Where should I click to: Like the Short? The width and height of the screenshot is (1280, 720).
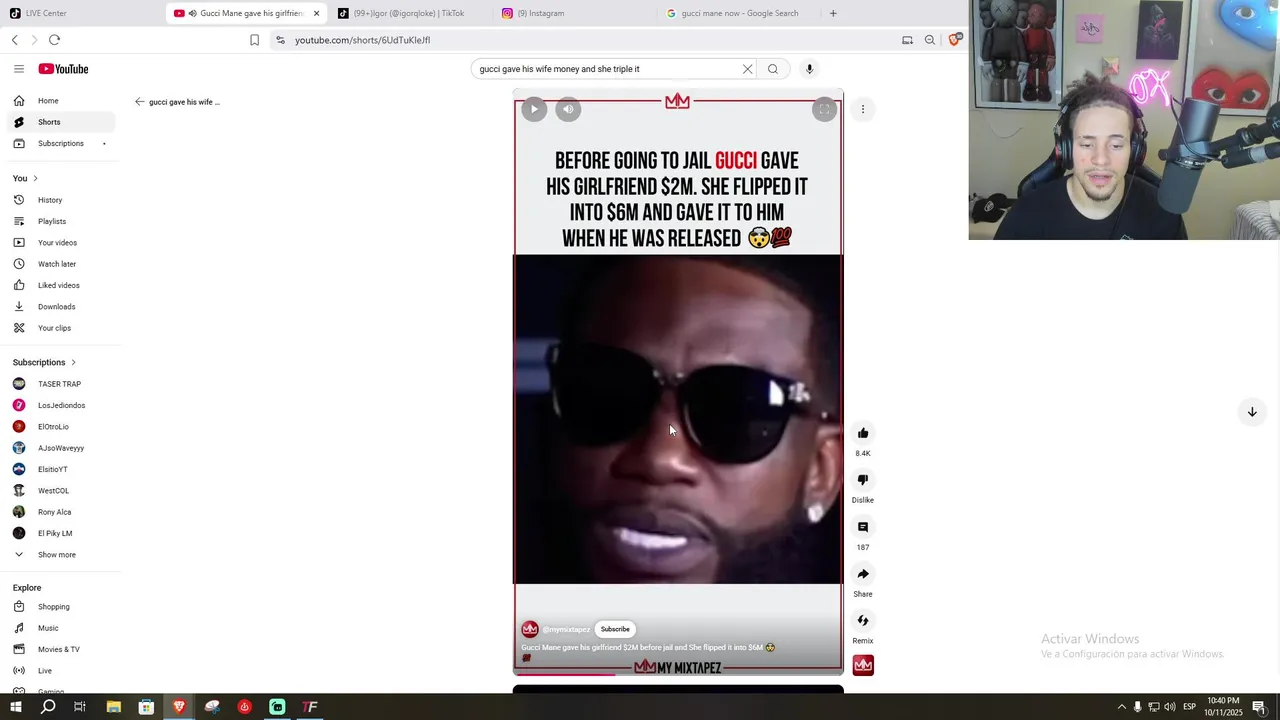click(x=863, y=433)
